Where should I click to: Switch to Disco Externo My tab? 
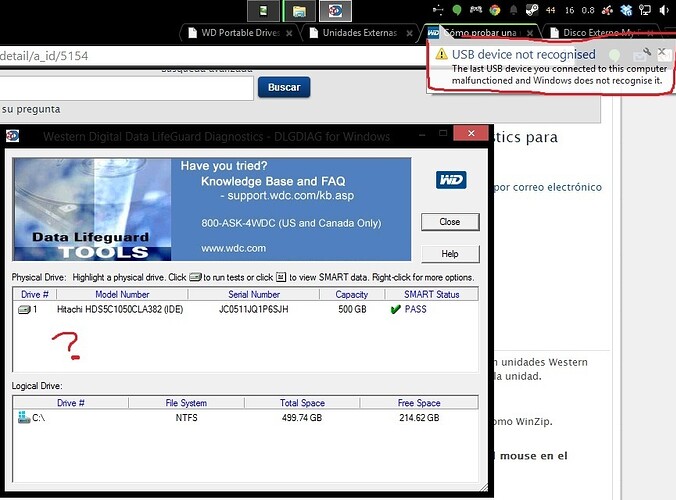pyautogui.click(x=599, y=33)
